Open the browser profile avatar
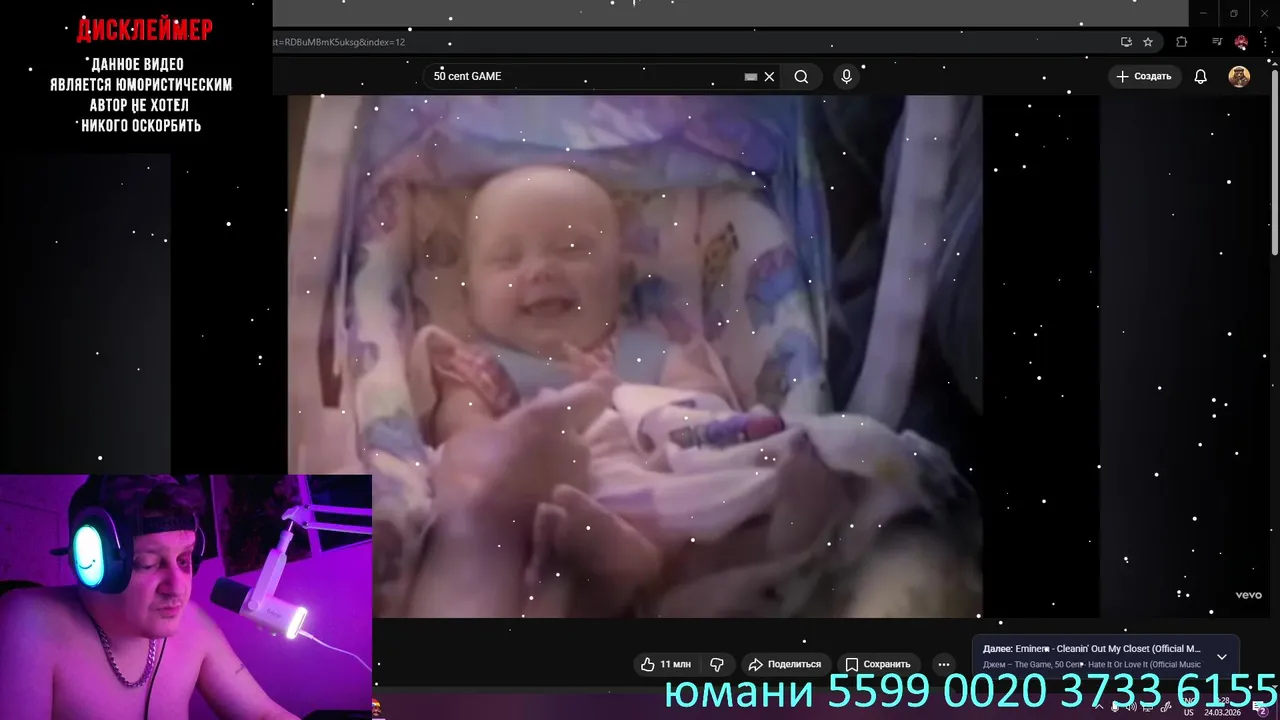 pyautogui.click(x=1241, y=42)
